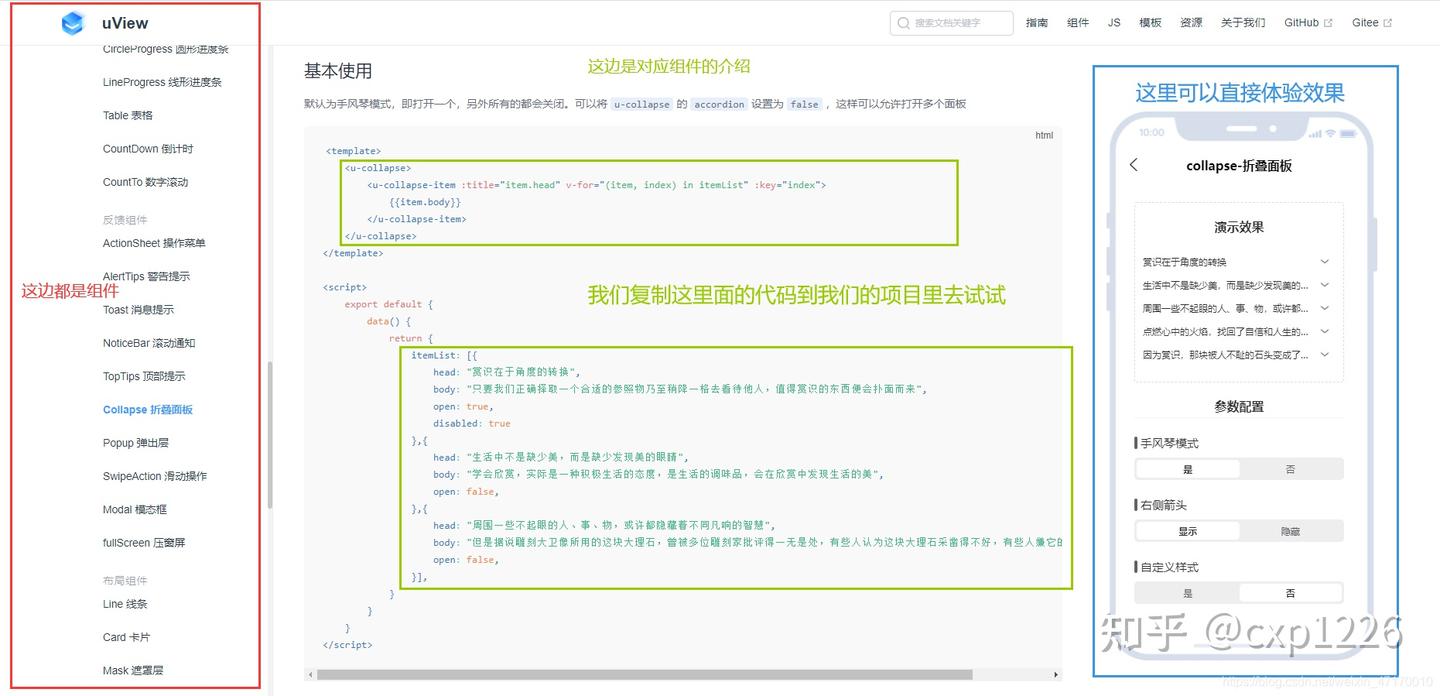Expand the 赏识在于角度的转换 panel chevron

(1325, 262)
